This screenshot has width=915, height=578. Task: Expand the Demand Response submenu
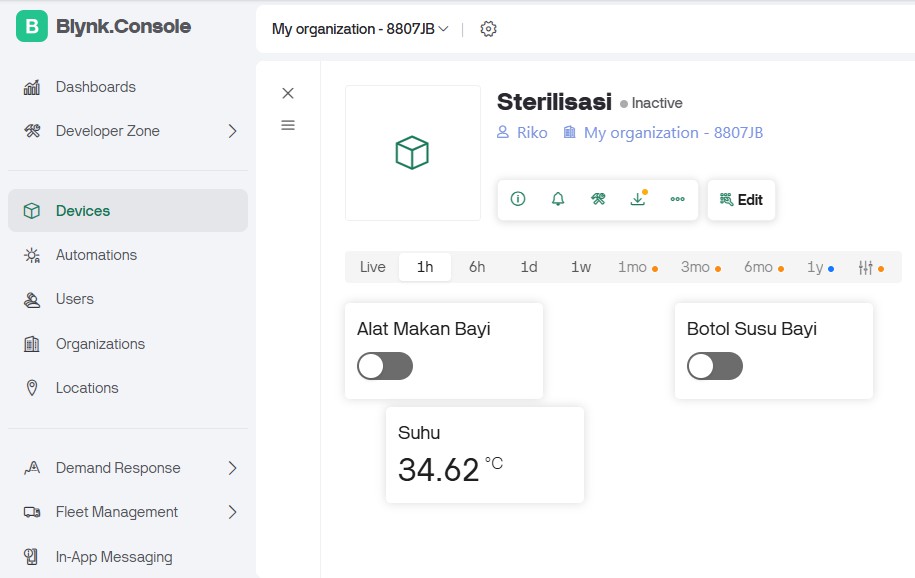232,468
